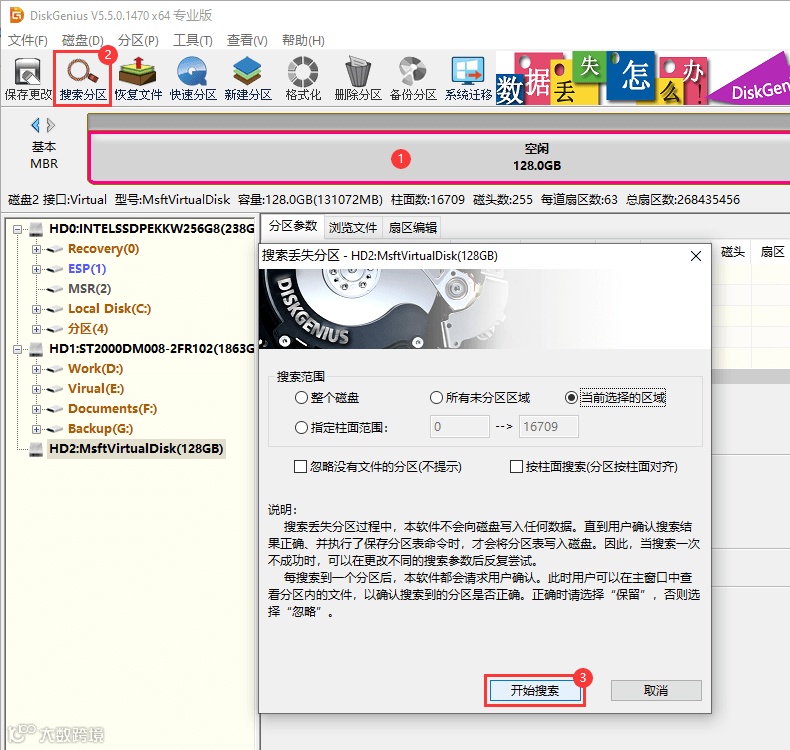
Task: Click the HD0 INTEL SSD disk icon
Action: click(x=36, y=229)
